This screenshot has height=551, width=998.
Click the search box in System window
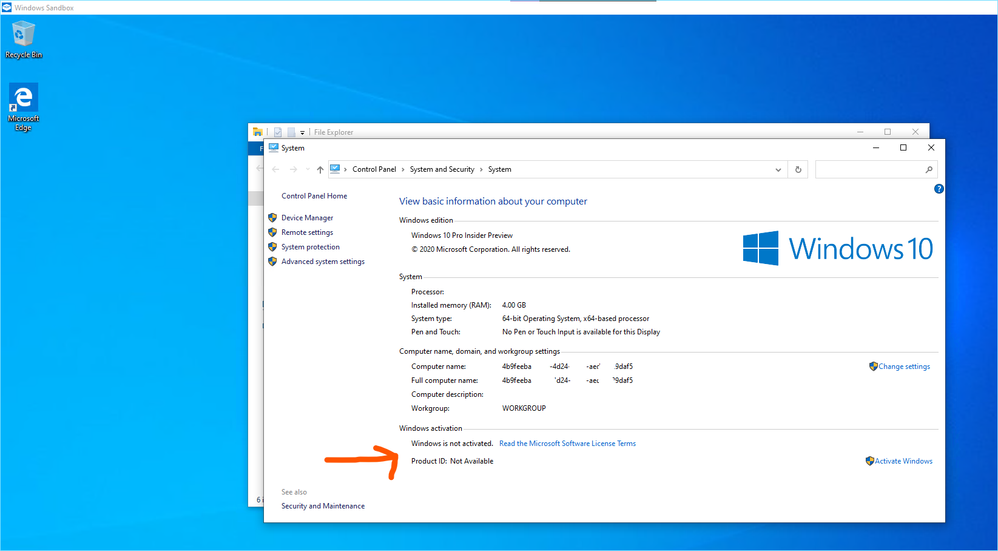coord(876,170)
